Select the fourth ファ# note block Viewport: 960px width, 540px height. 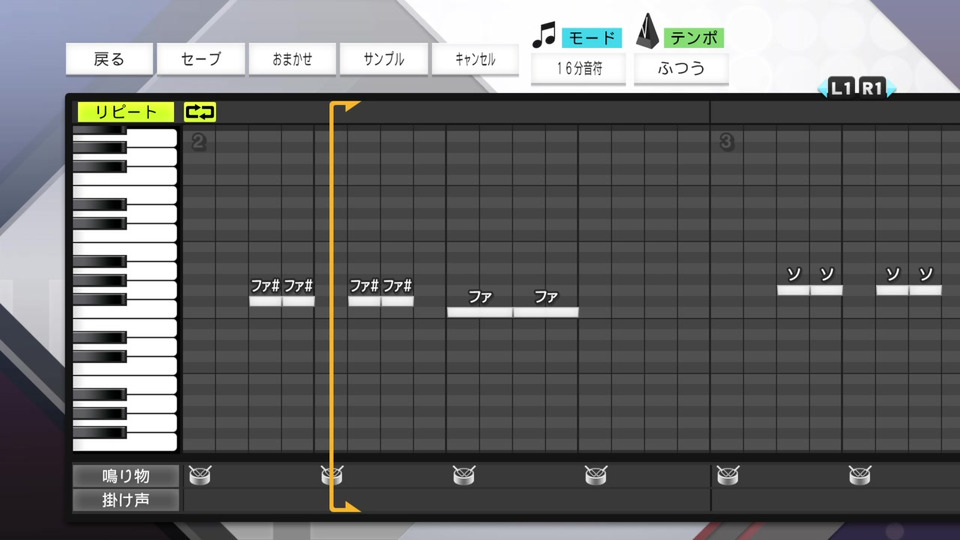(x=397, y=301)
